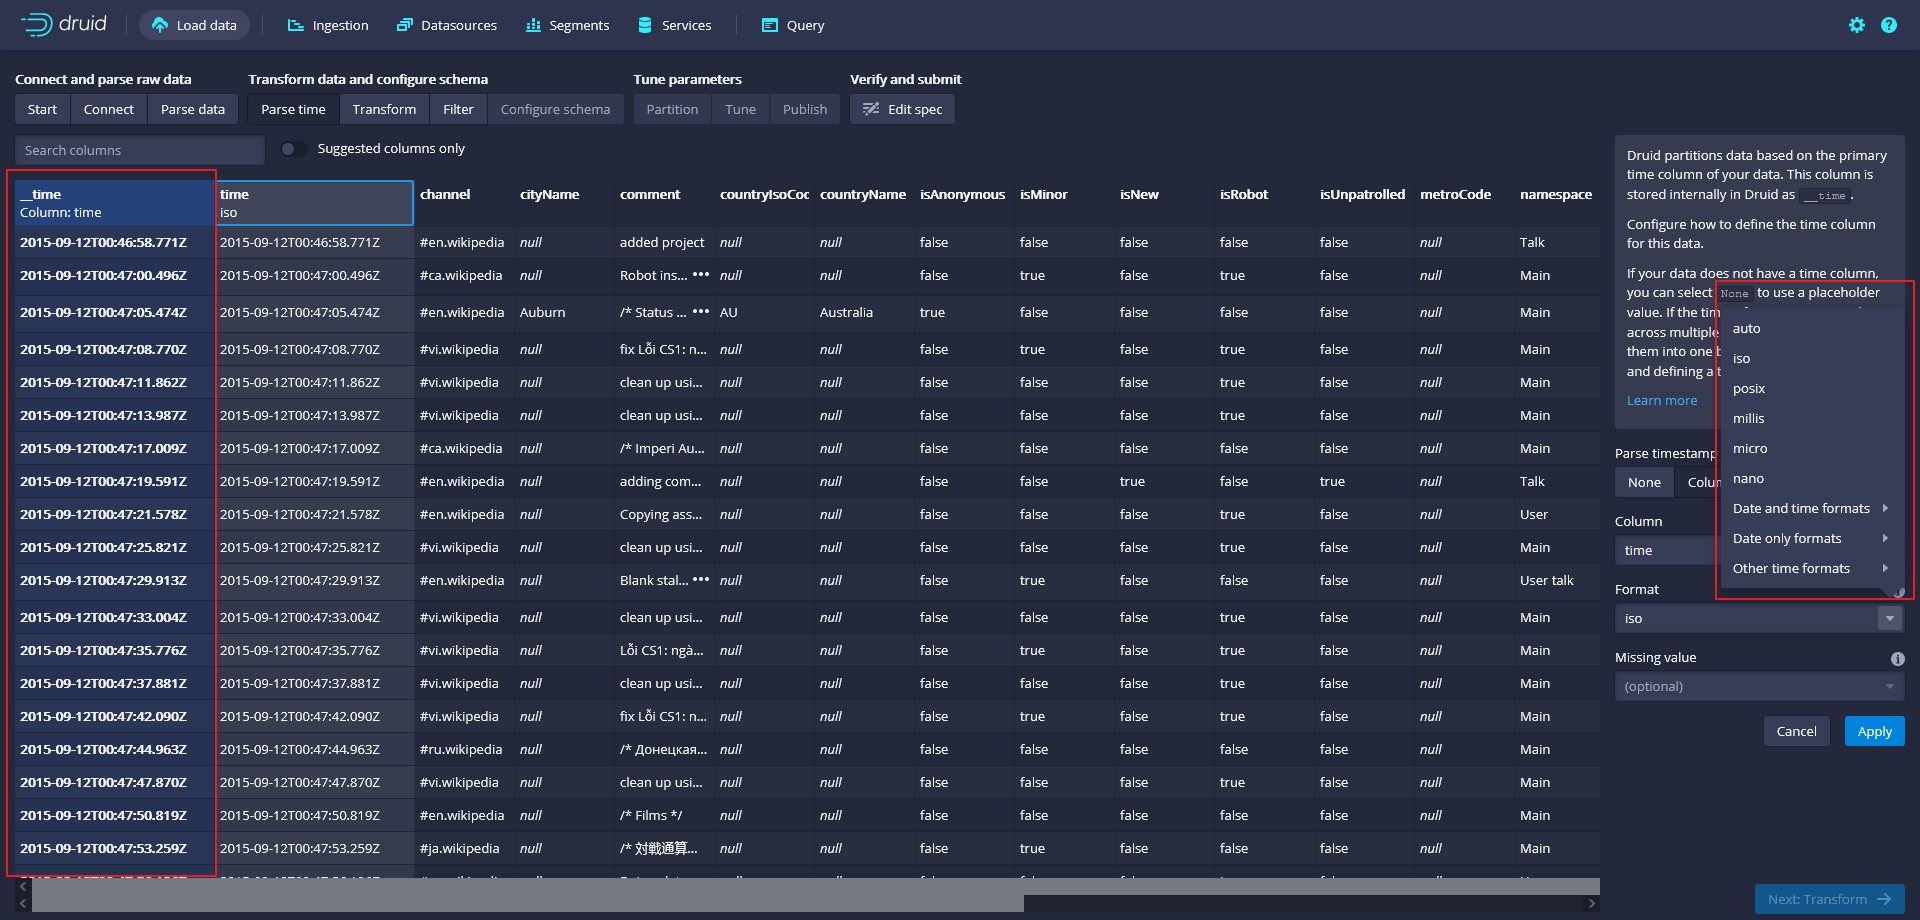Image resolution: width=1920 pixels, height=920 pixels.
Task: Click the User talk namespace cell
Action: pos(1557,580)
